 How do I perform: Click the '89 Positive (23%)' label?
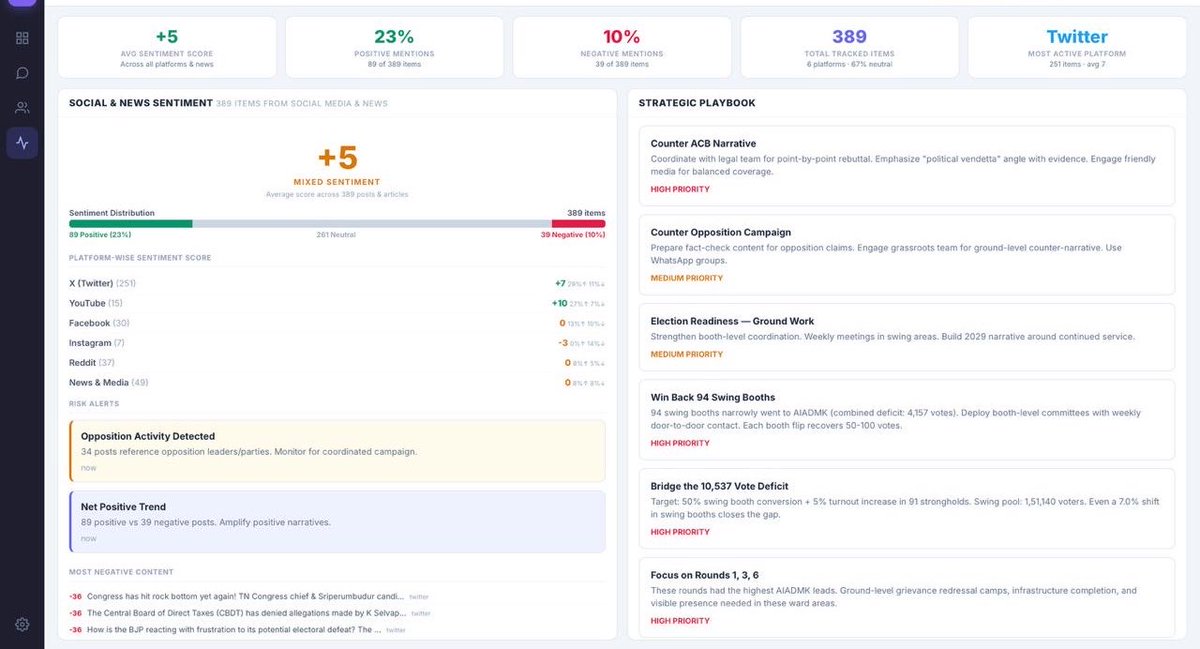[x=100, y=235]
